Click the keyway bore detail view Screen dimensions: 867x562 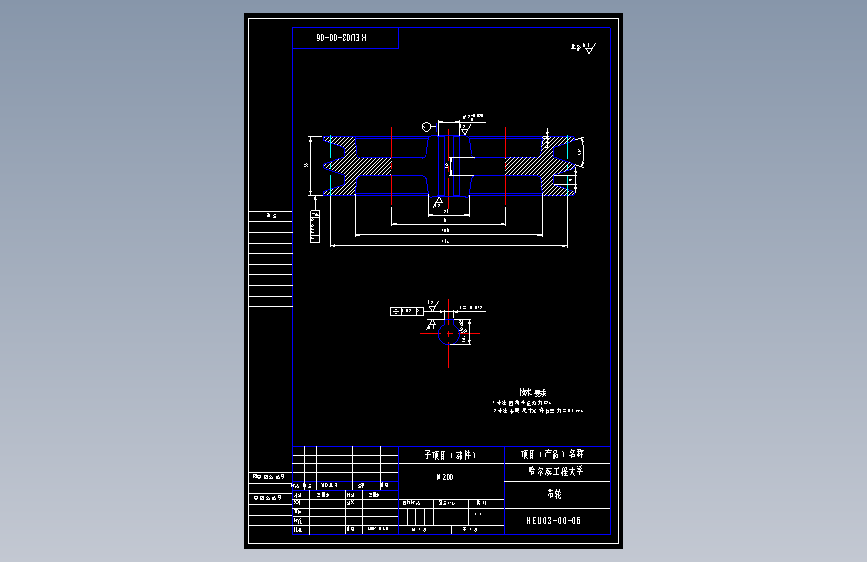tap(450, 334)
